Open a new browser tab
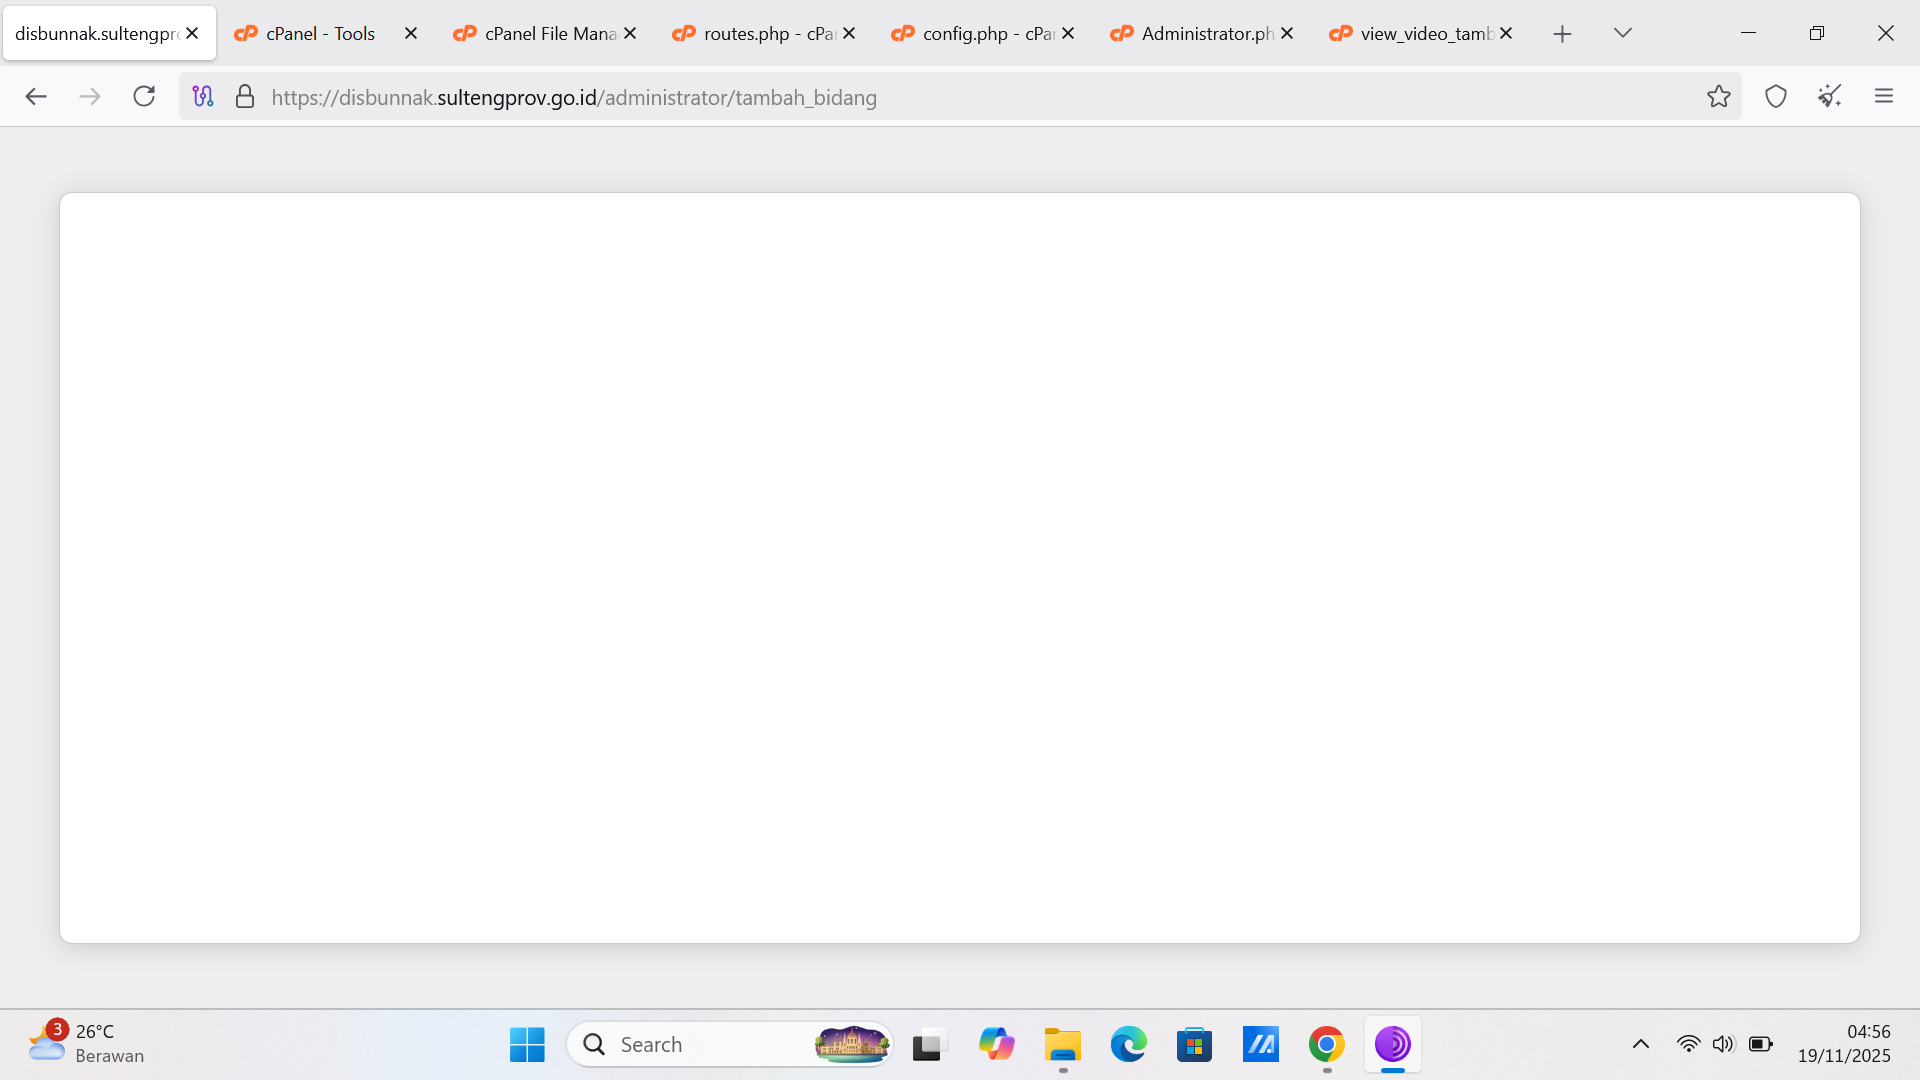This screenshot has width=1920, height=1080. pyautogui.click(x=1562, y=34)
